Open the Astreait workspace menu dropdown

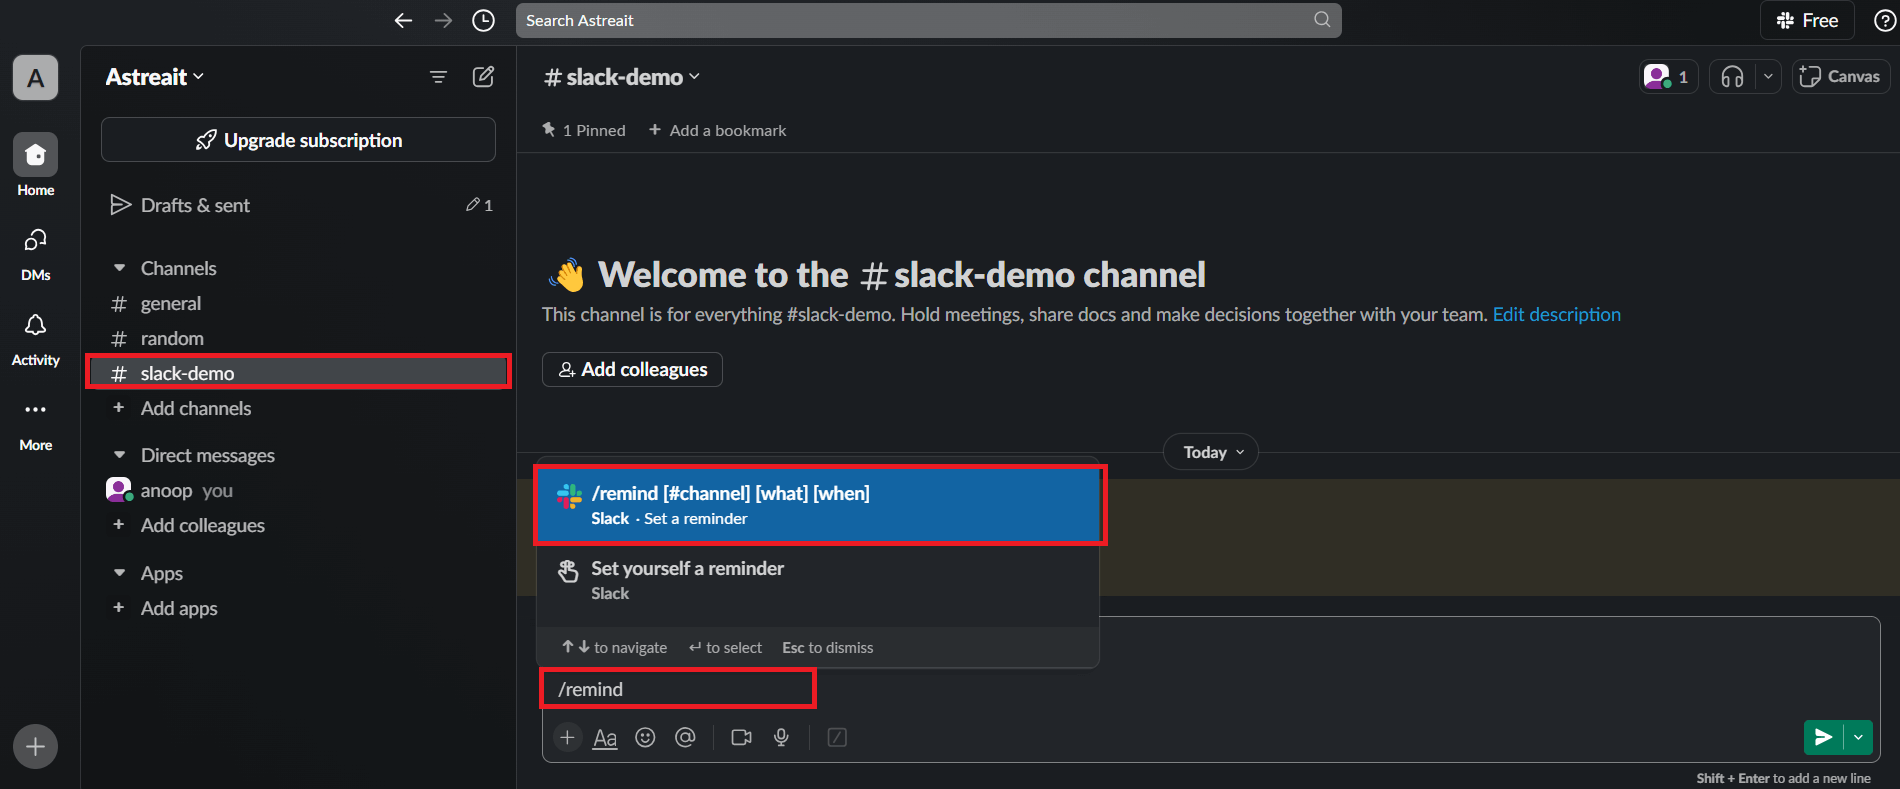click(x=155, y=77)
